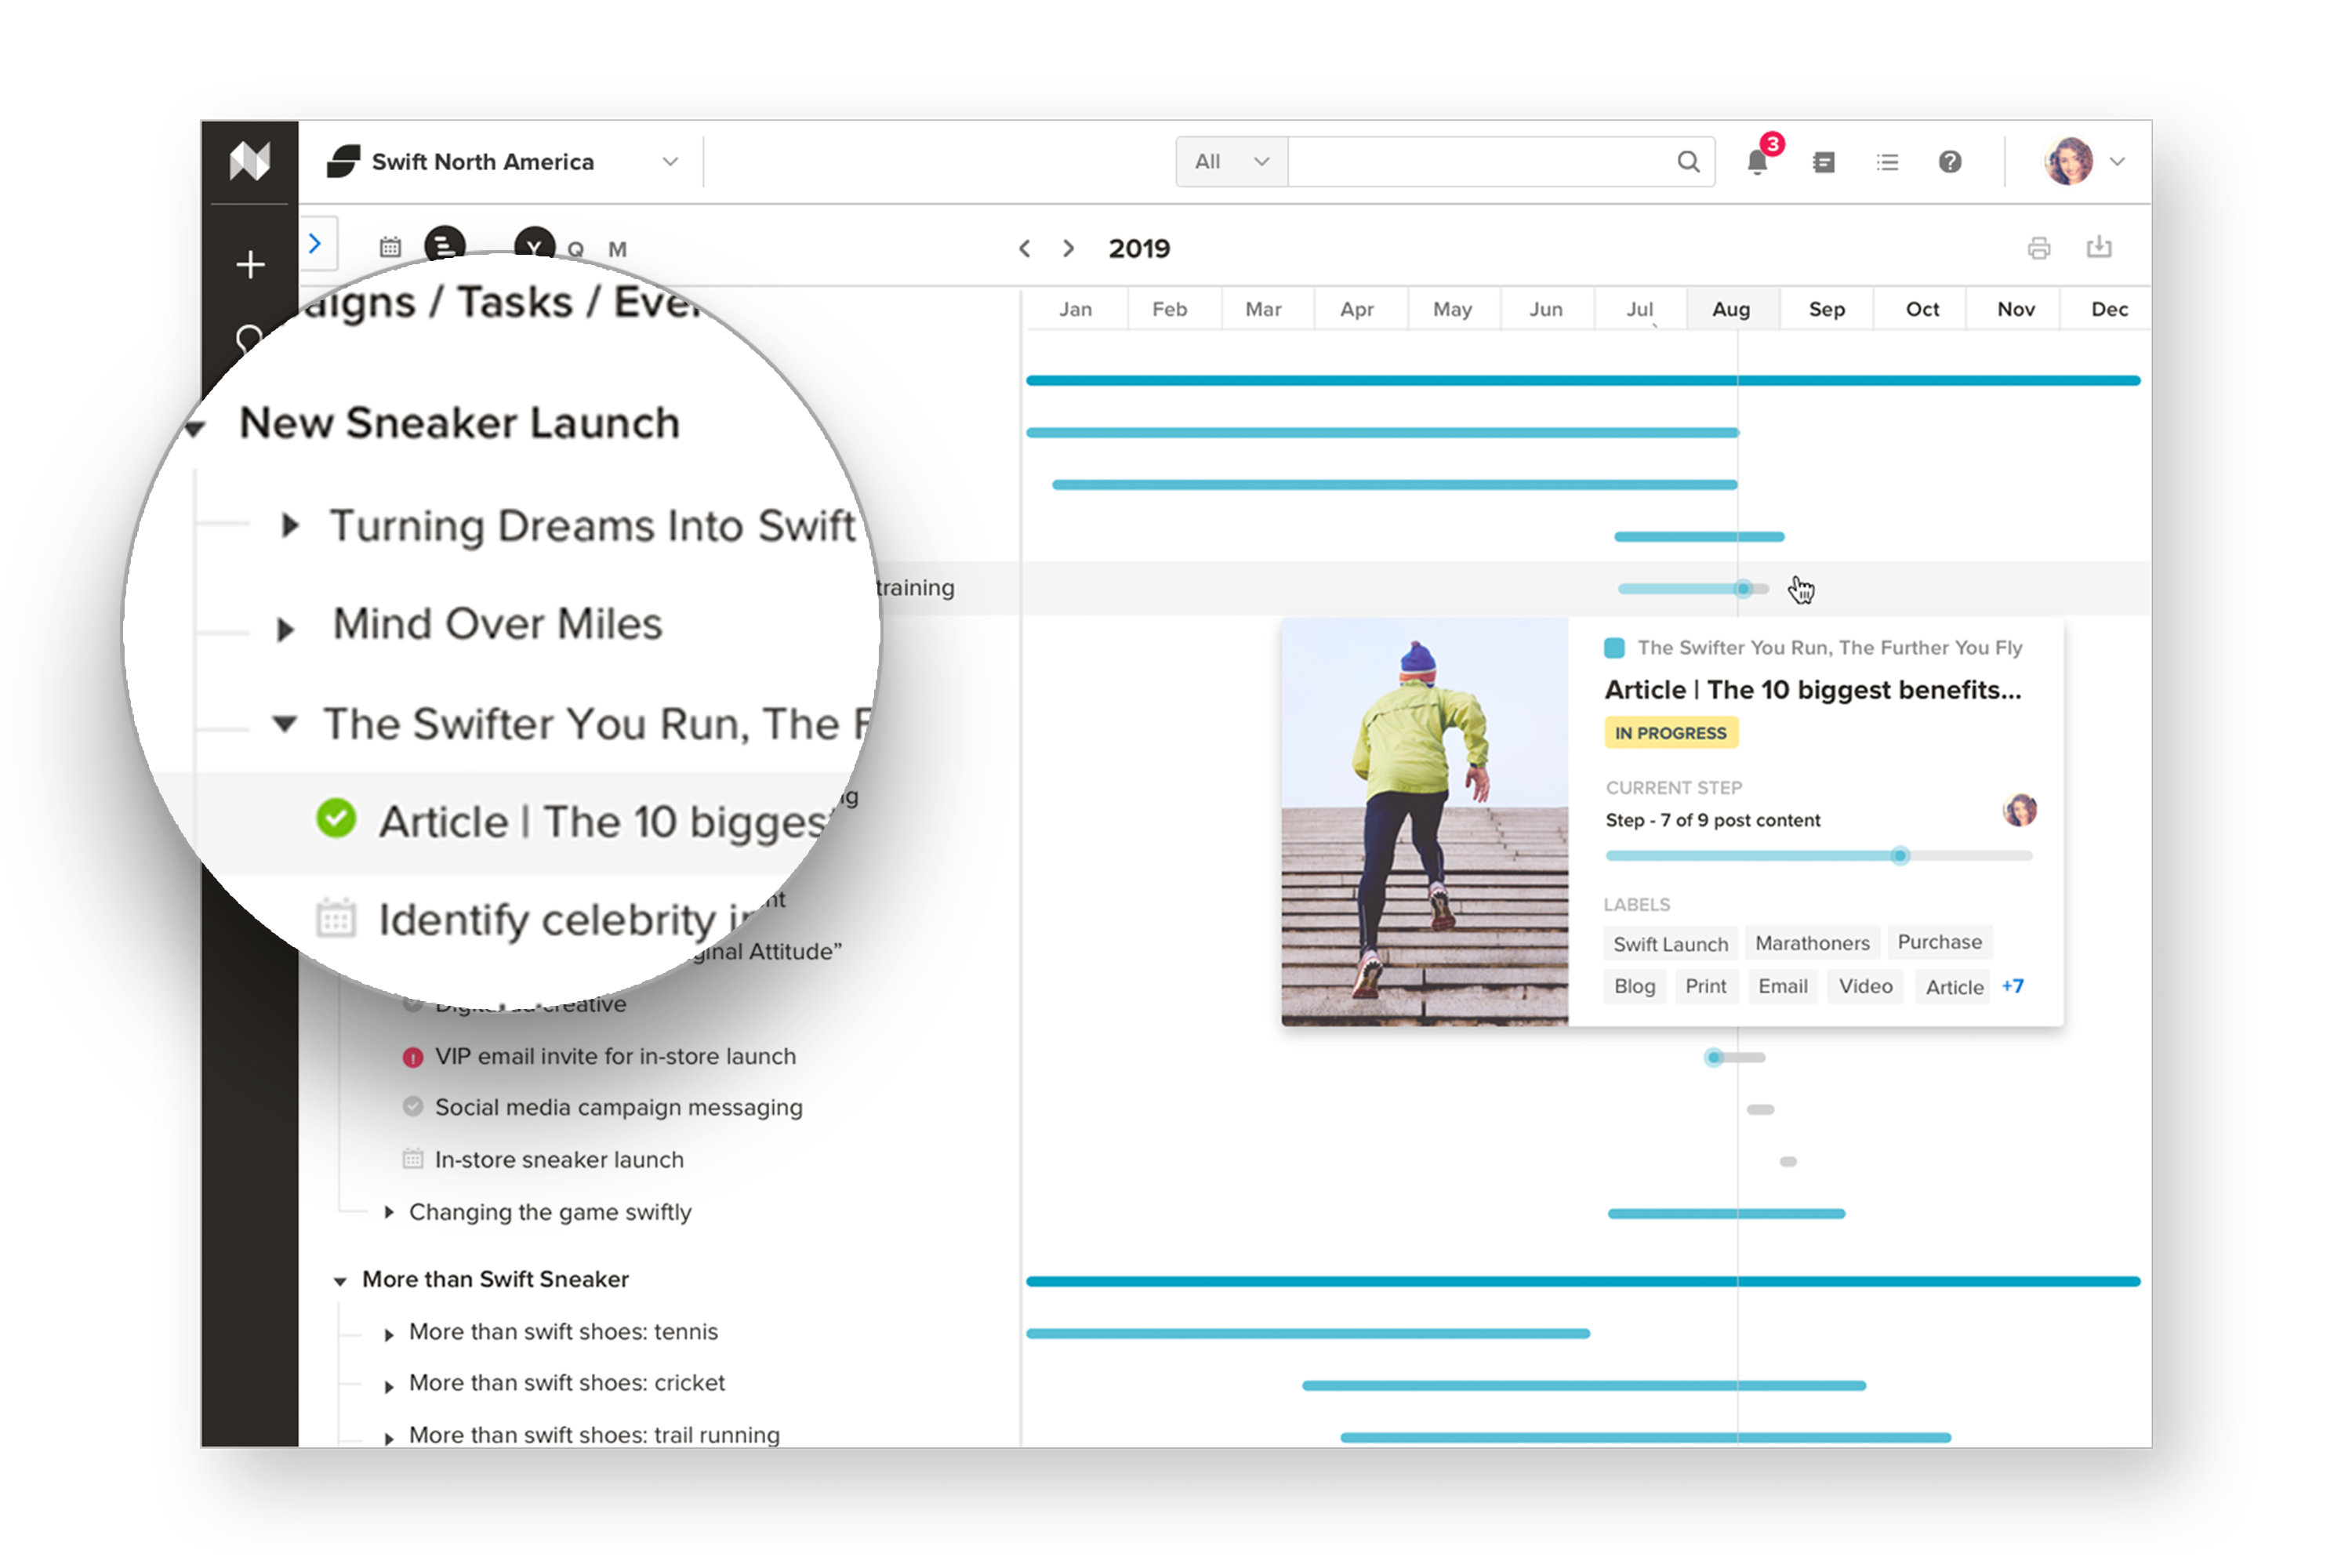The width and height of the screenshot is (2352, 1568).
Task: Click calendar icon beside In-store sneaker launch
Action: [412, 1160]
